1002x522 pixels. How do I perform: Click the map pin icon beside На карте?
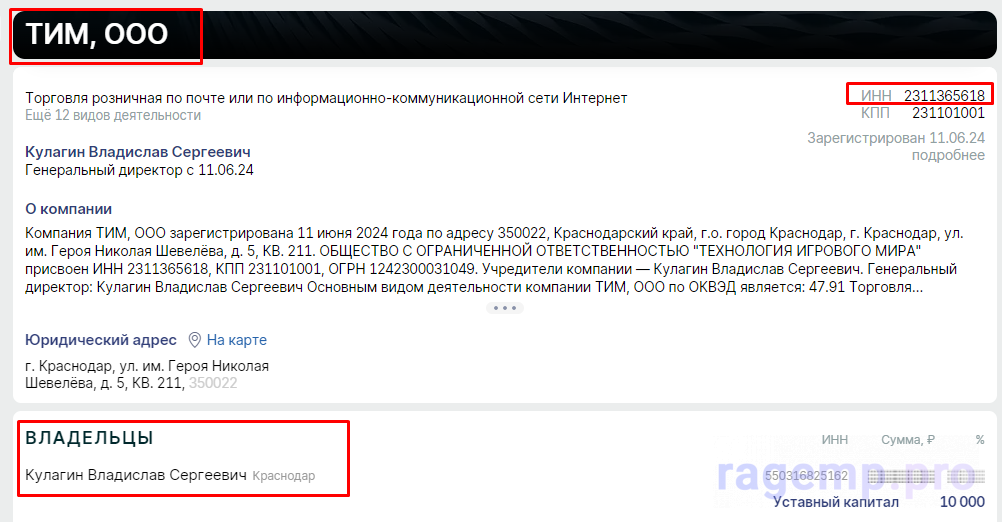click(195, 340)
